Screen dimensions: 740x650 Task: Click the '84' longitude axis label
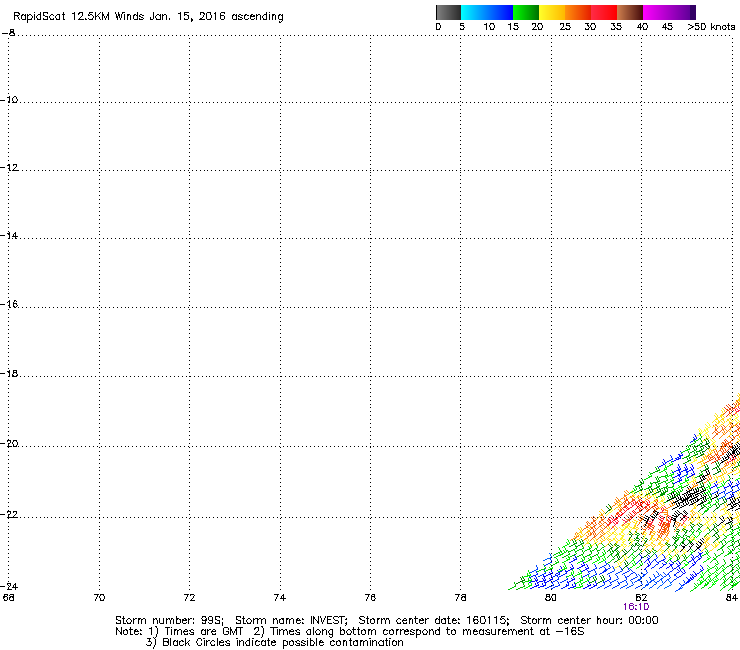coord(732,598)
